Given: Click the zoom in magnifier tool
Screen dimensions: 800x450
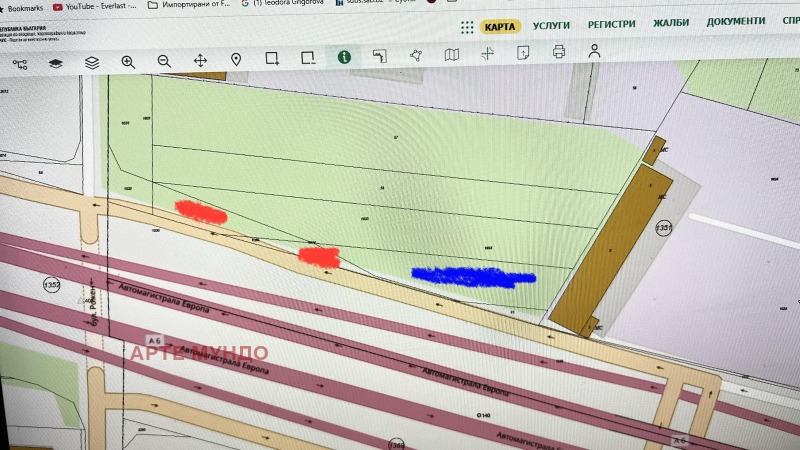Looking at the screenshot, I should pyautogui.click(x=128, y=61).
